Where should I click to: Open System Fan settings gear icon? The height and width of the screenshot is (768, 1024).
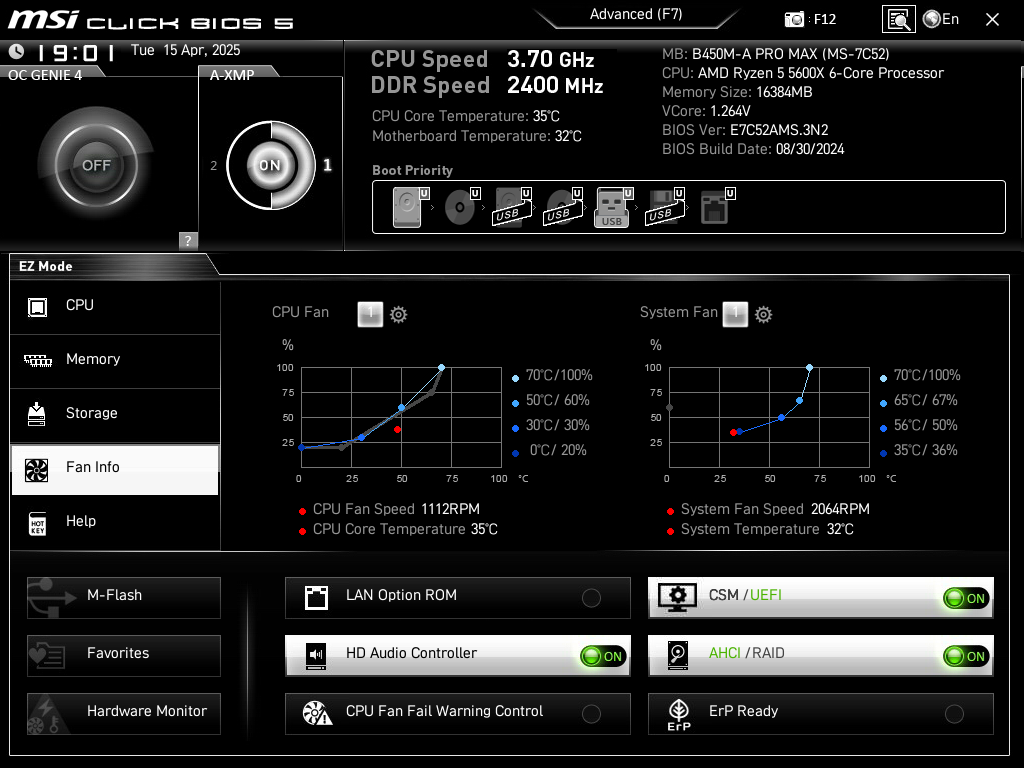point(763,315)
